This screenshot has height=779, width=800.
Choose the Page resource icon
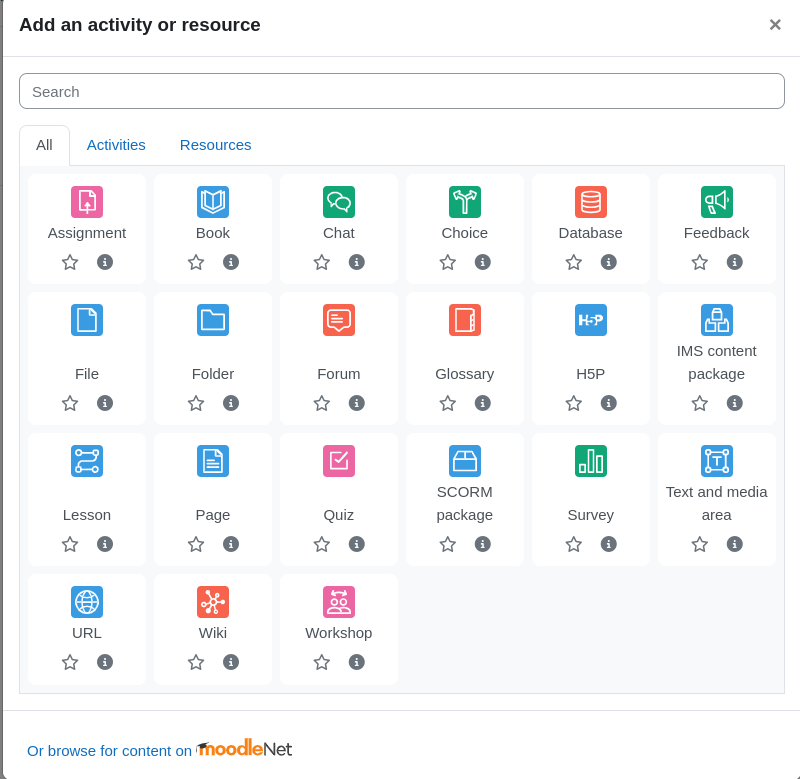[213, 461]
